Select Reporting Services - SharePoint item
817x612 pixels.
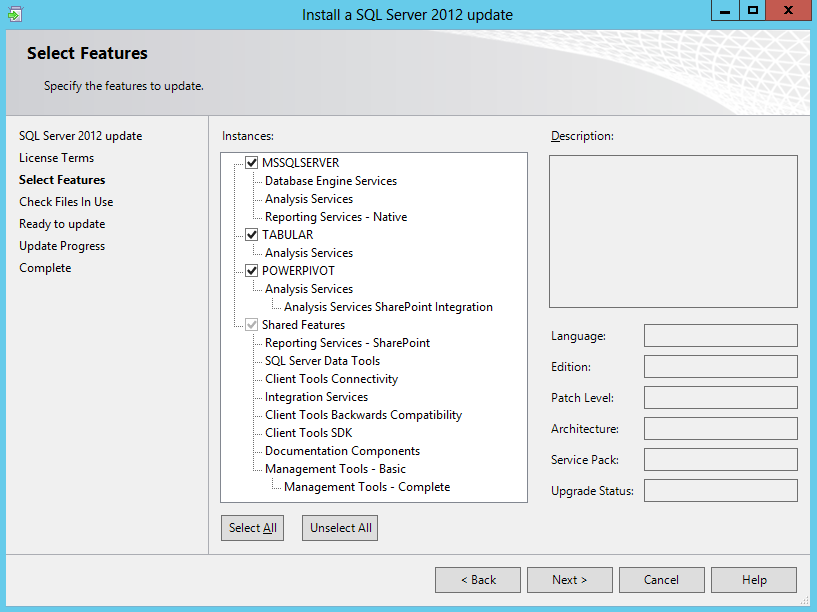coord(348,343)
